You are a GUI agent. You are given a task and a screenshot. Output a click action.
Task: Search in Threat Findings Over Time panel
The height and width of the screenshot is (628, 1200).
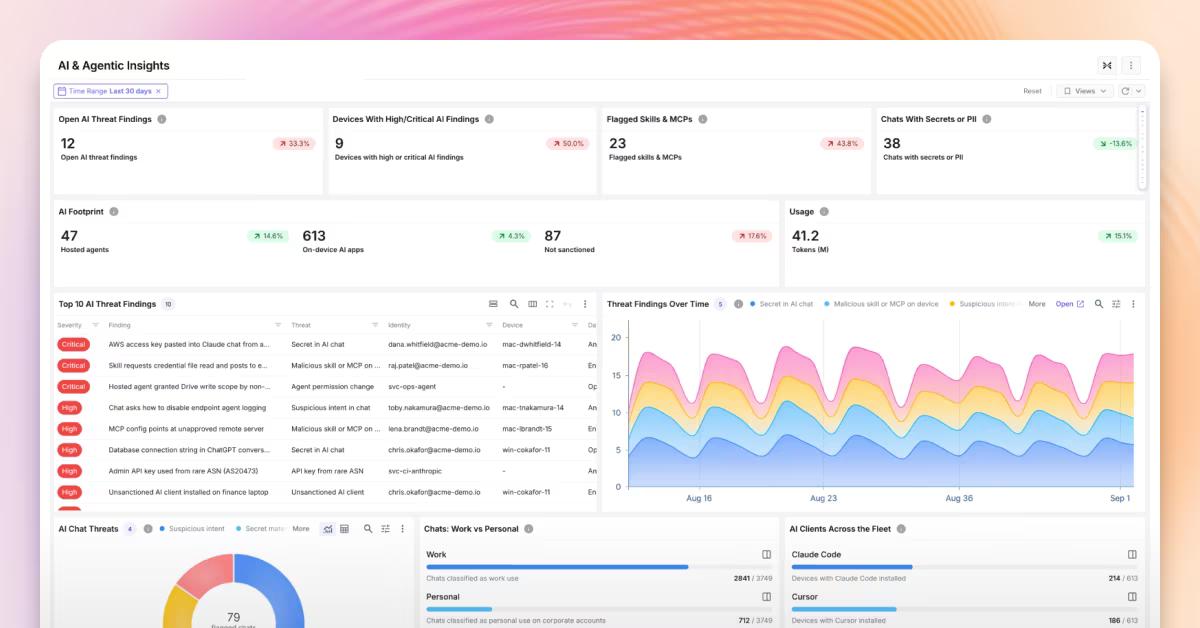[x=1099, y=304]
